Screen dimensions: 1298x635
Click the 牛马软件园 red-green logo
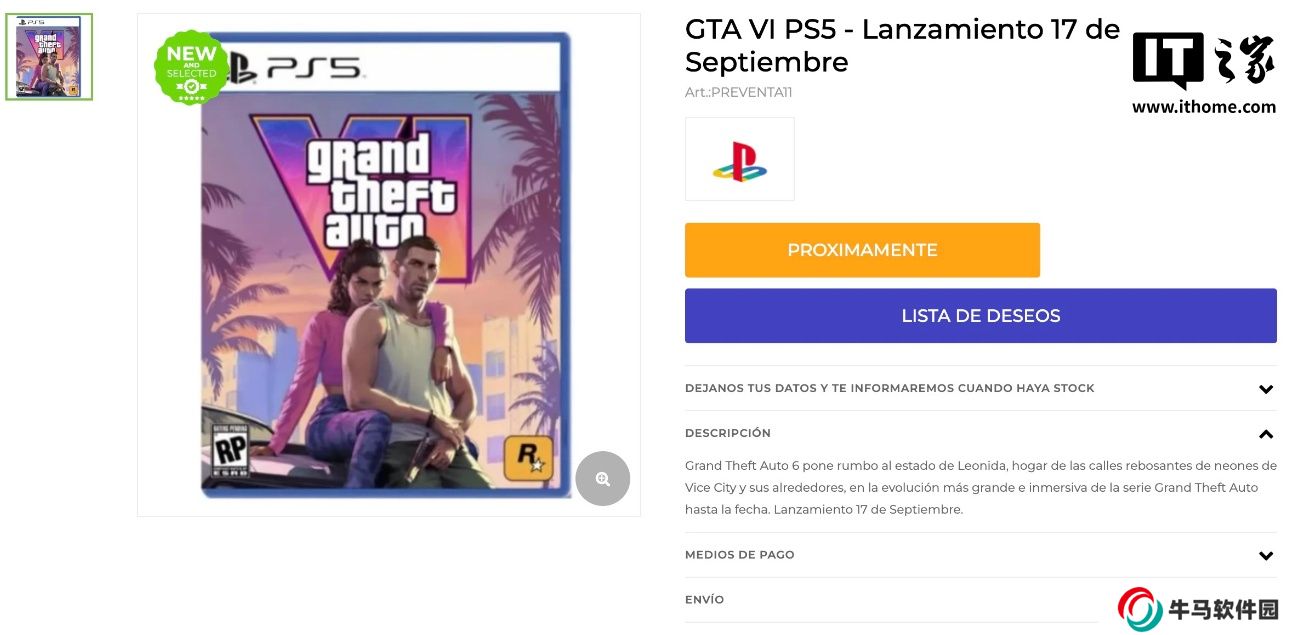1140,609
